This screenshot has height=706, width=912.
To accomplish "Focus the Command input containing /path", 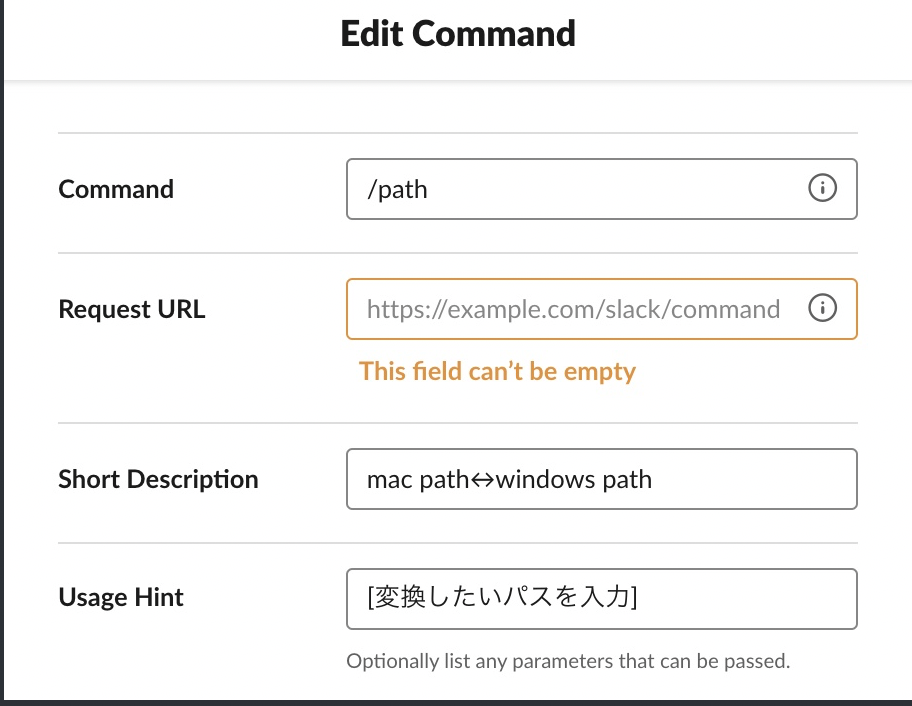I will point(601,189).
